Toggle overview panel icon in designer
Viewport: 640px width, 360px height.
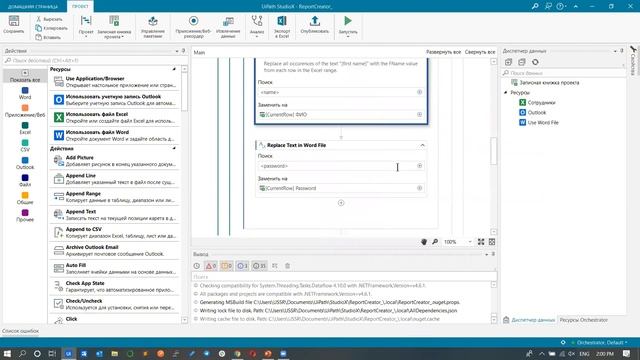(492, 242)
